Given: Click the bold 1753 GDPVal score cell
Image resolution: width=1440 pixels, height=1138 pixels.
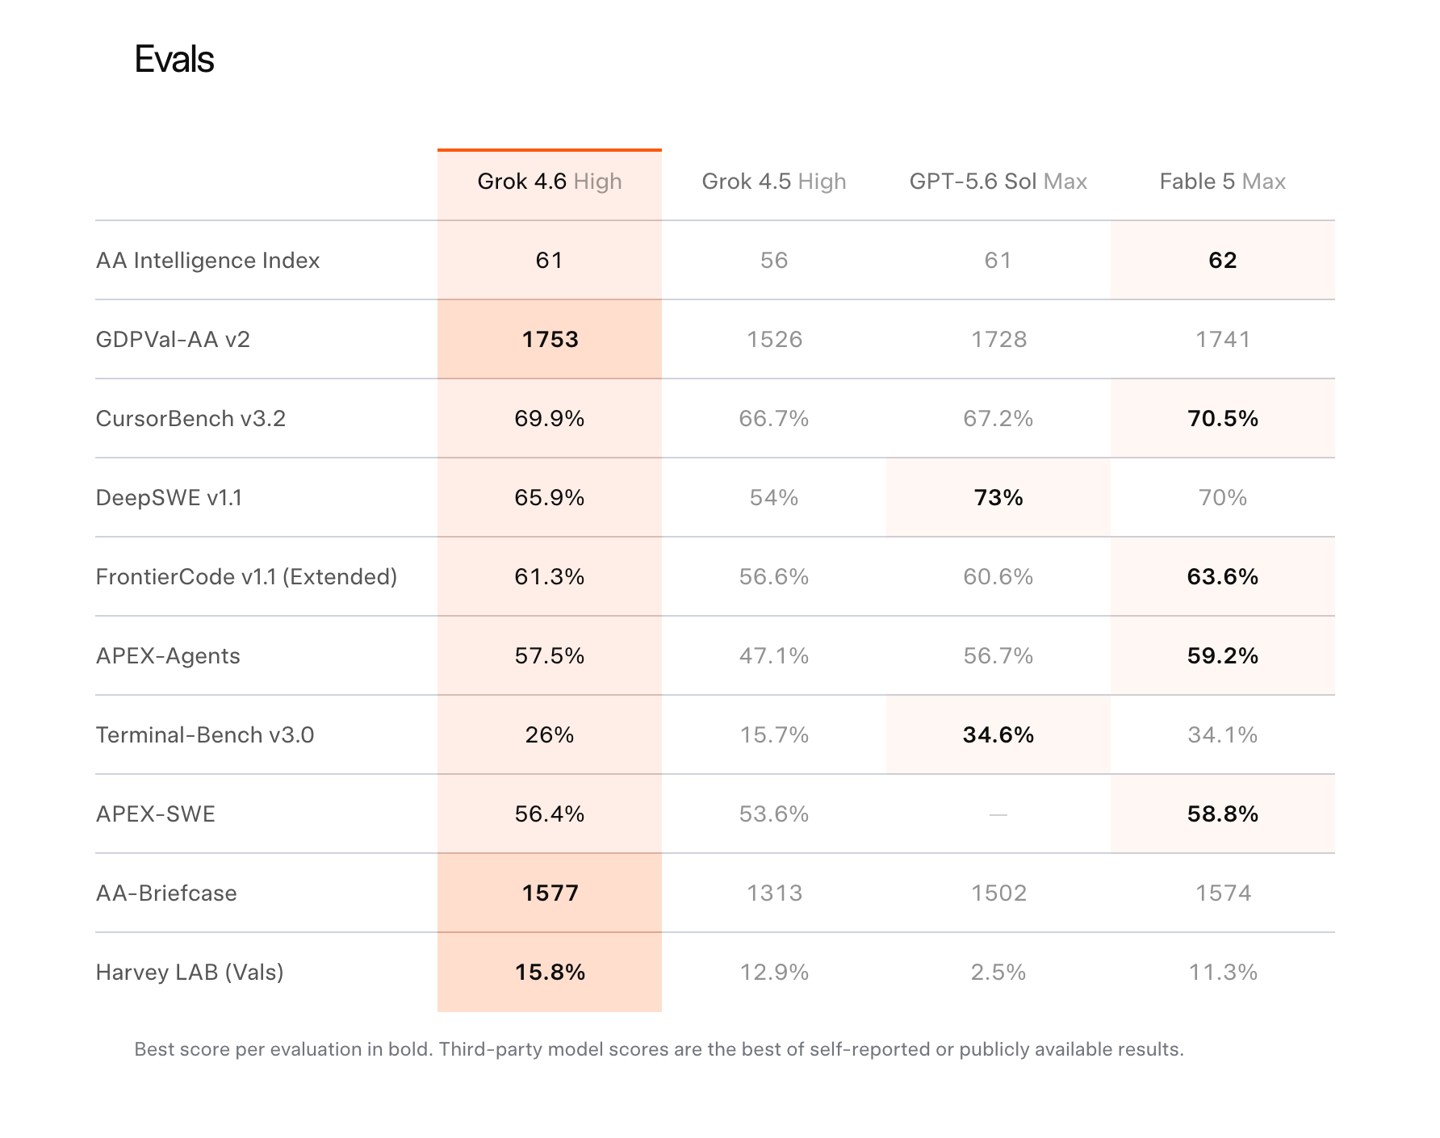Looking at the screenshot, I should point(549,339).
